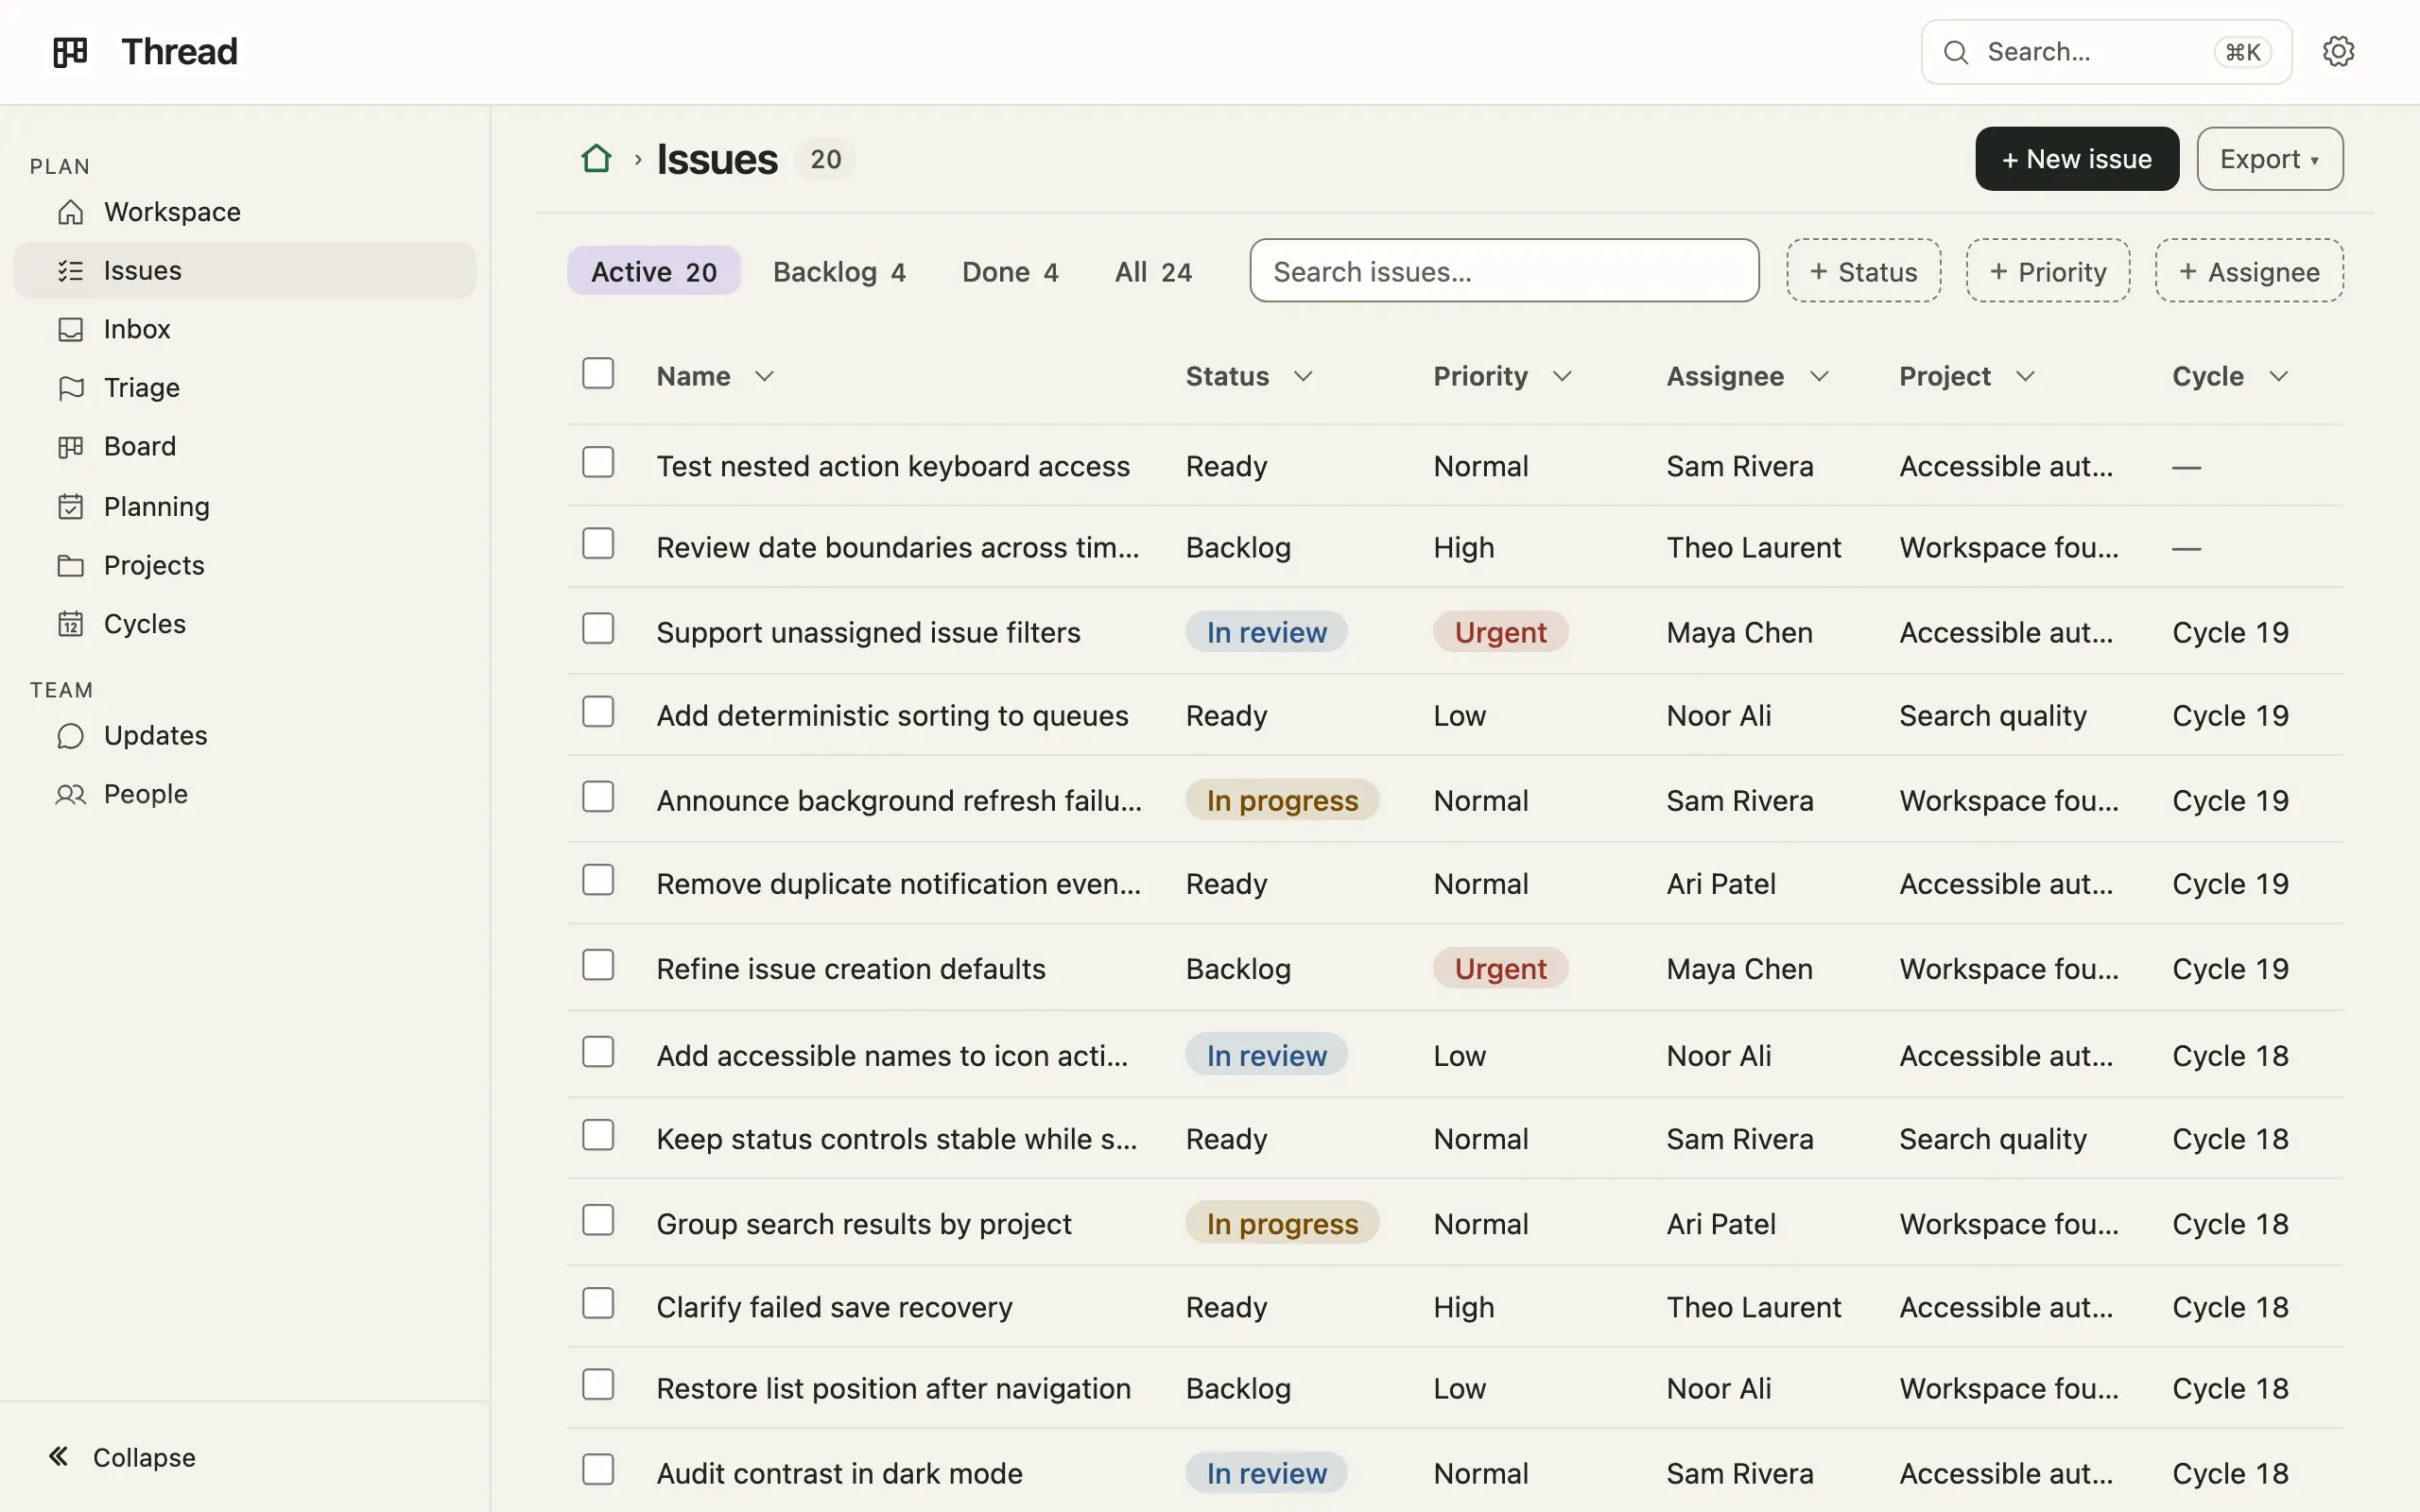Open the Board page link
Viewport: 2420px width, 1512px height.
[x=244, y=447]
